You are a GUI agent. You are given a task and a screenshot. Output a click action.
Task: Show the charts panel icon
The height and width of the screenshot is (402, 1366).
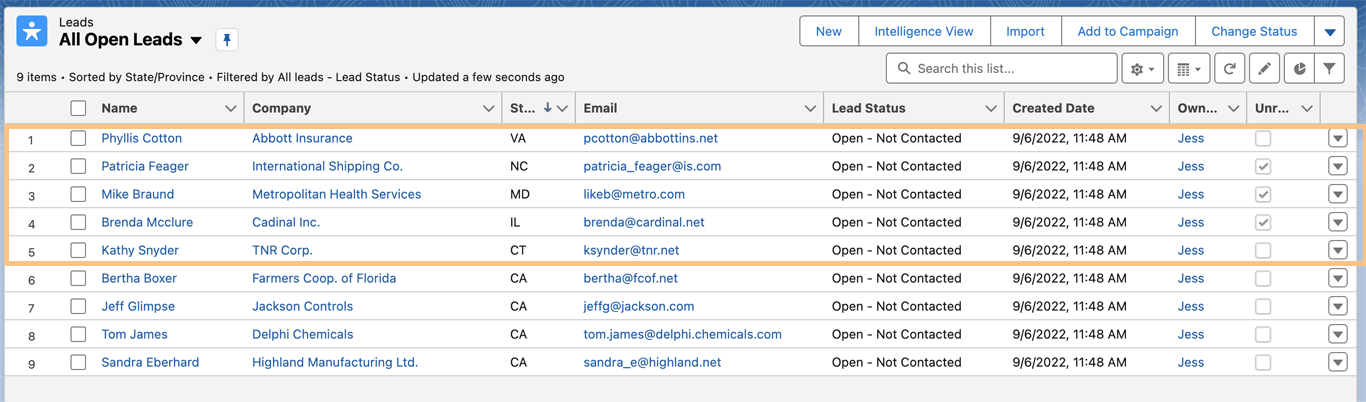tap(1299, 69)
